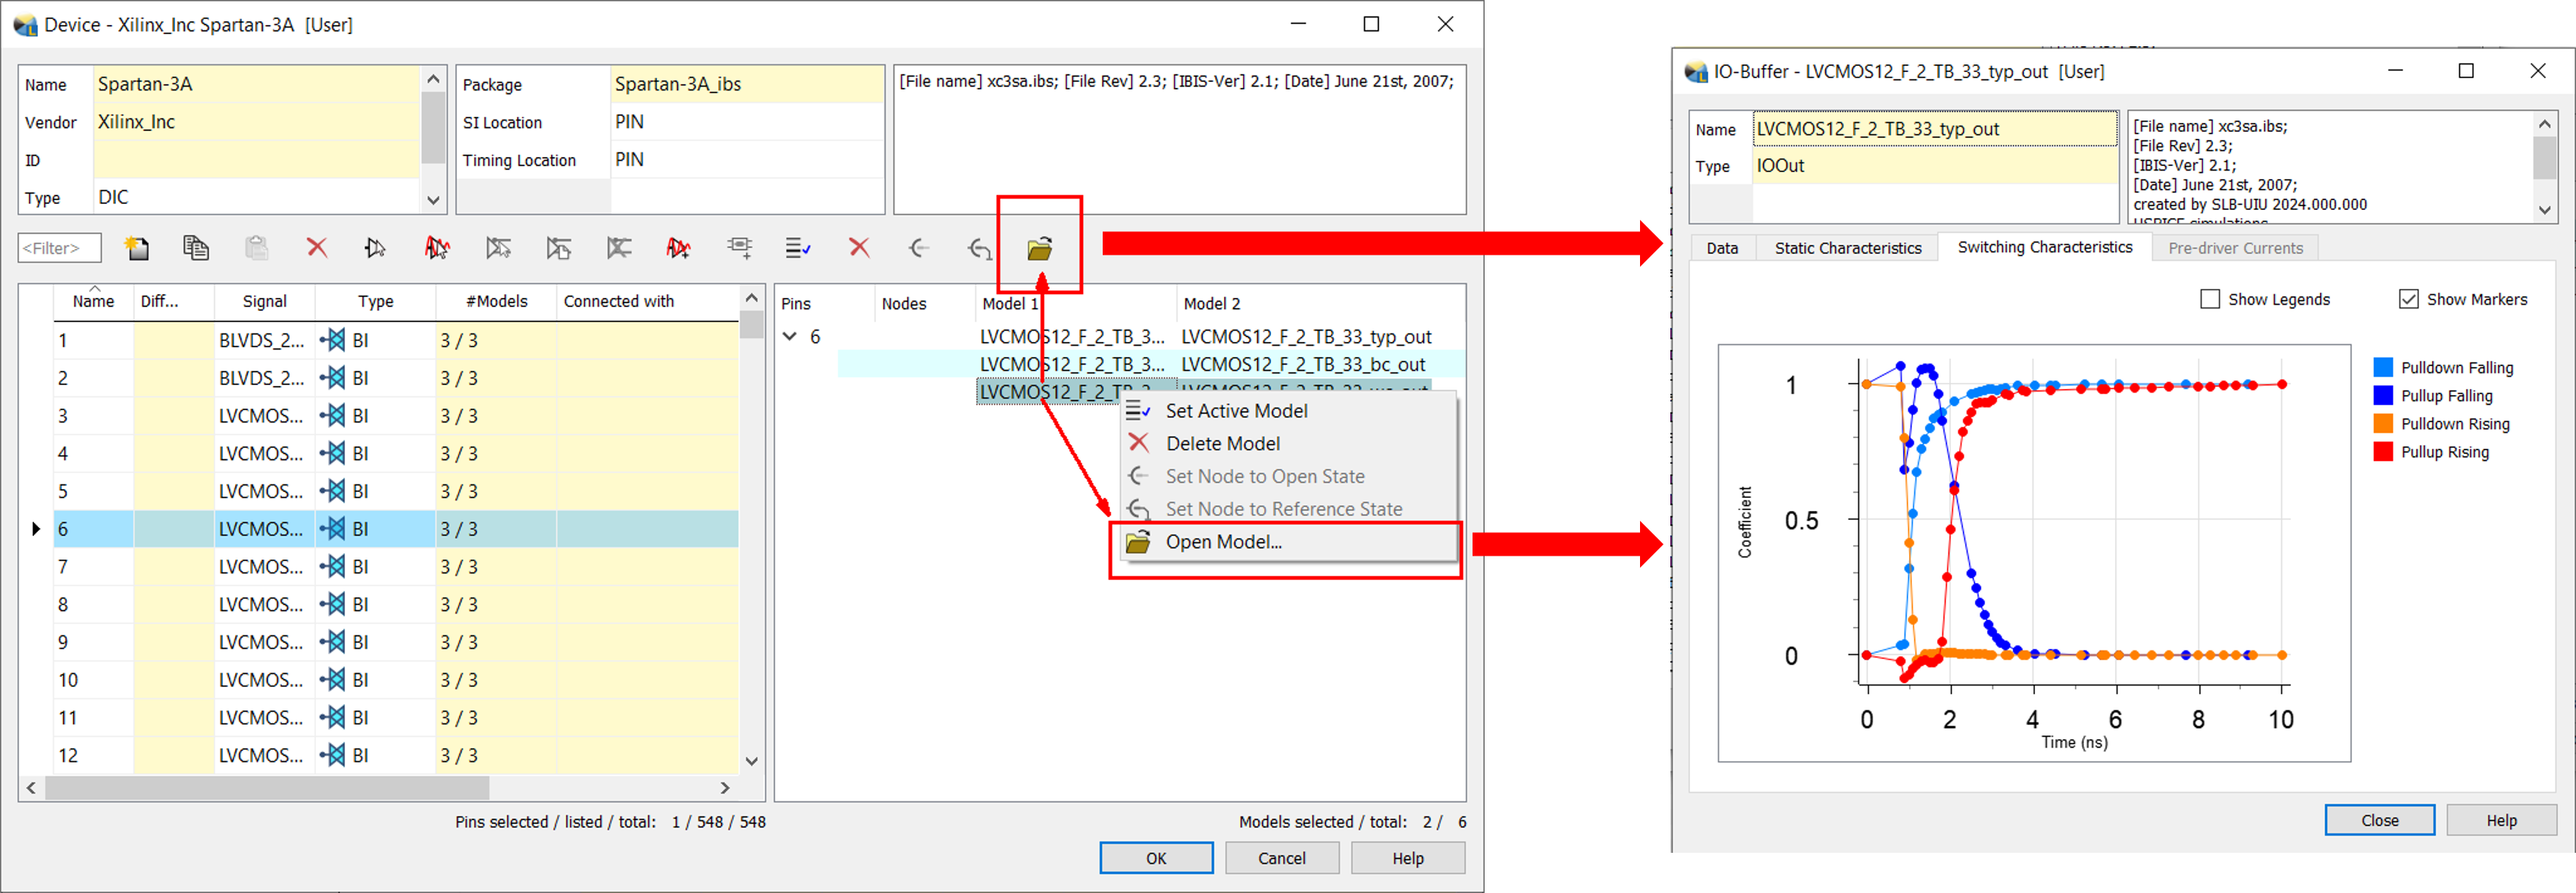Click the pin Filter input field

point(59,248)
